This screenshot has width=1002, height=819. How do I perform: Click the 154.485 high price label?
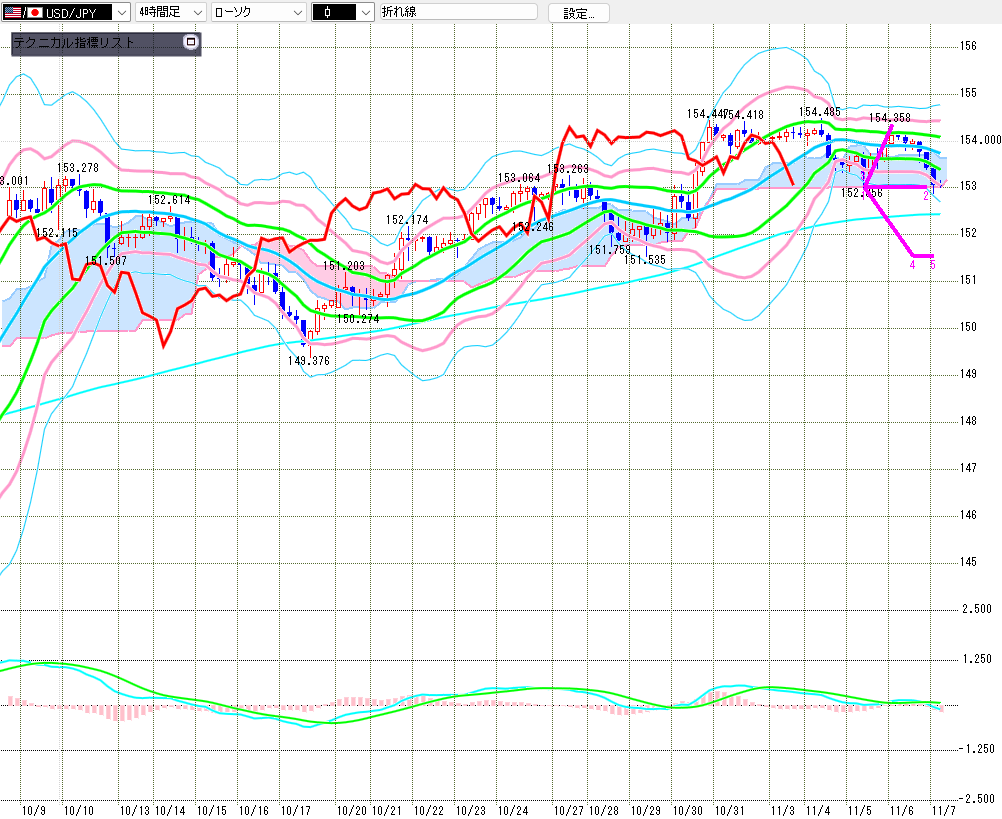point(819,112)
